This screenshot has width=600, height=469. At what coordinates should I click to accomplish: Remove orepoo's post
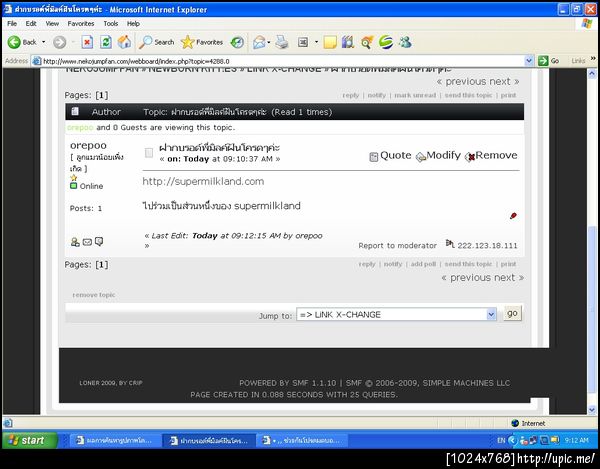[491, 156]
